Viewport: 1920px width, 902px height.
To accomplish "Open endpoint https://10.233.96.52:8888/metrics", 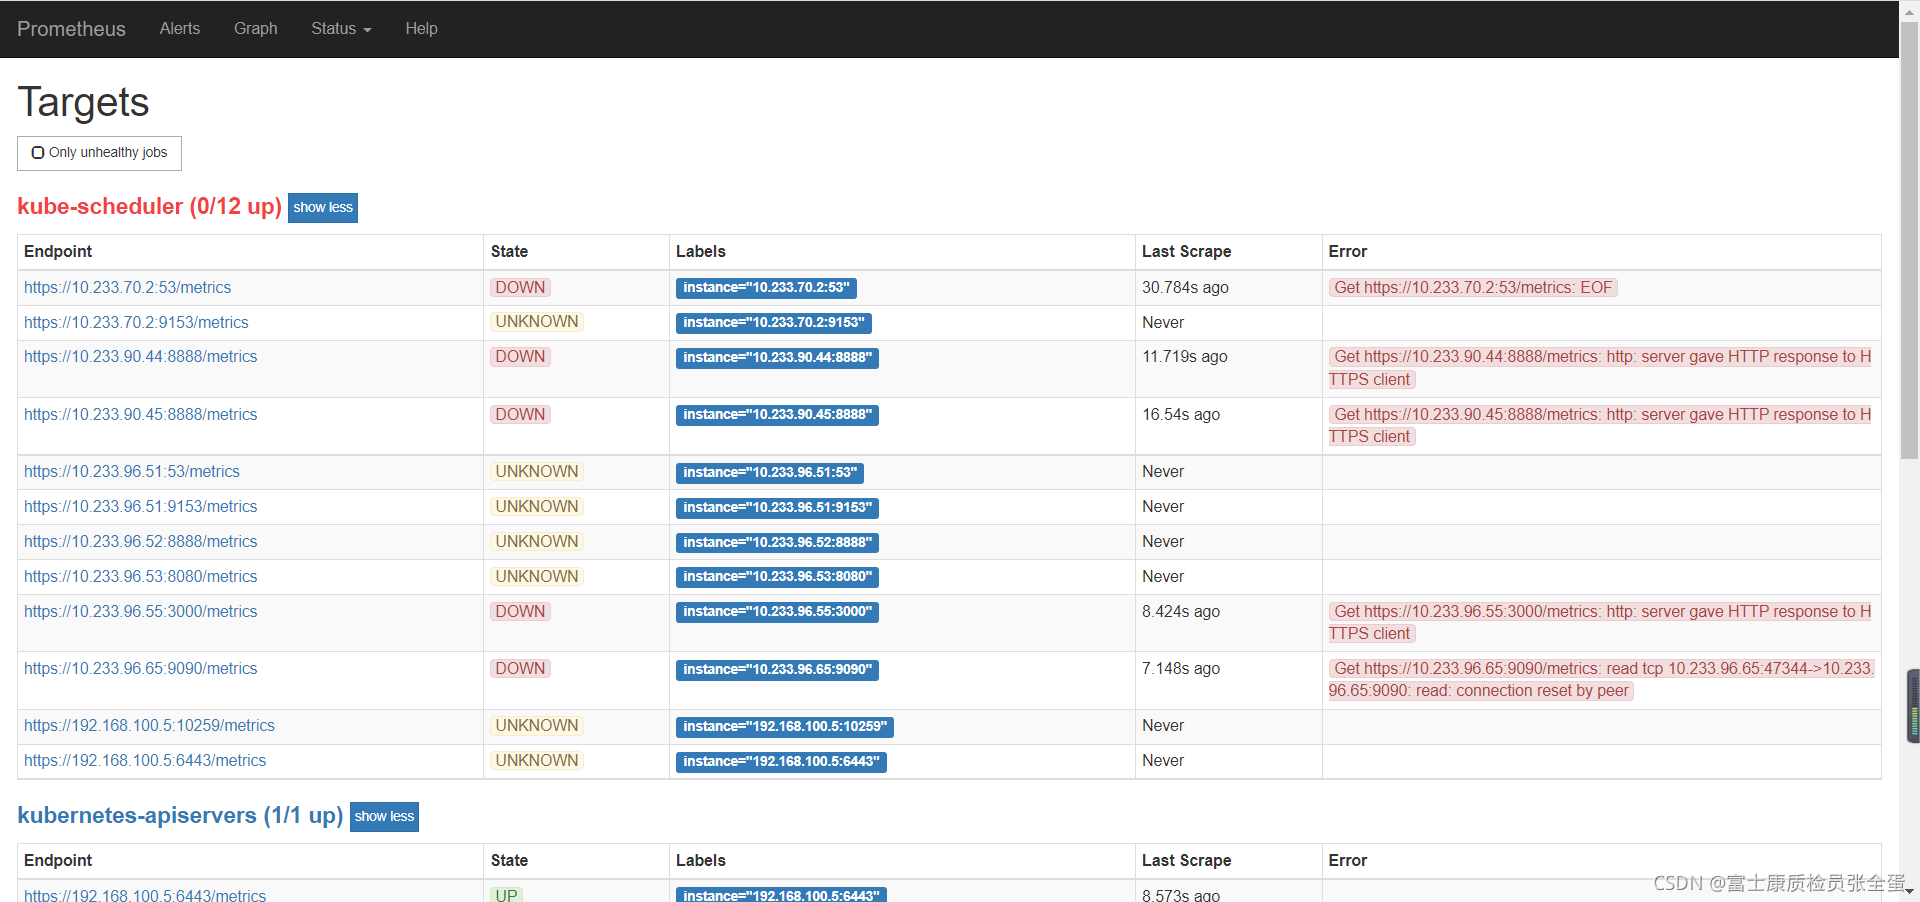I will click(x=140, y=542).
